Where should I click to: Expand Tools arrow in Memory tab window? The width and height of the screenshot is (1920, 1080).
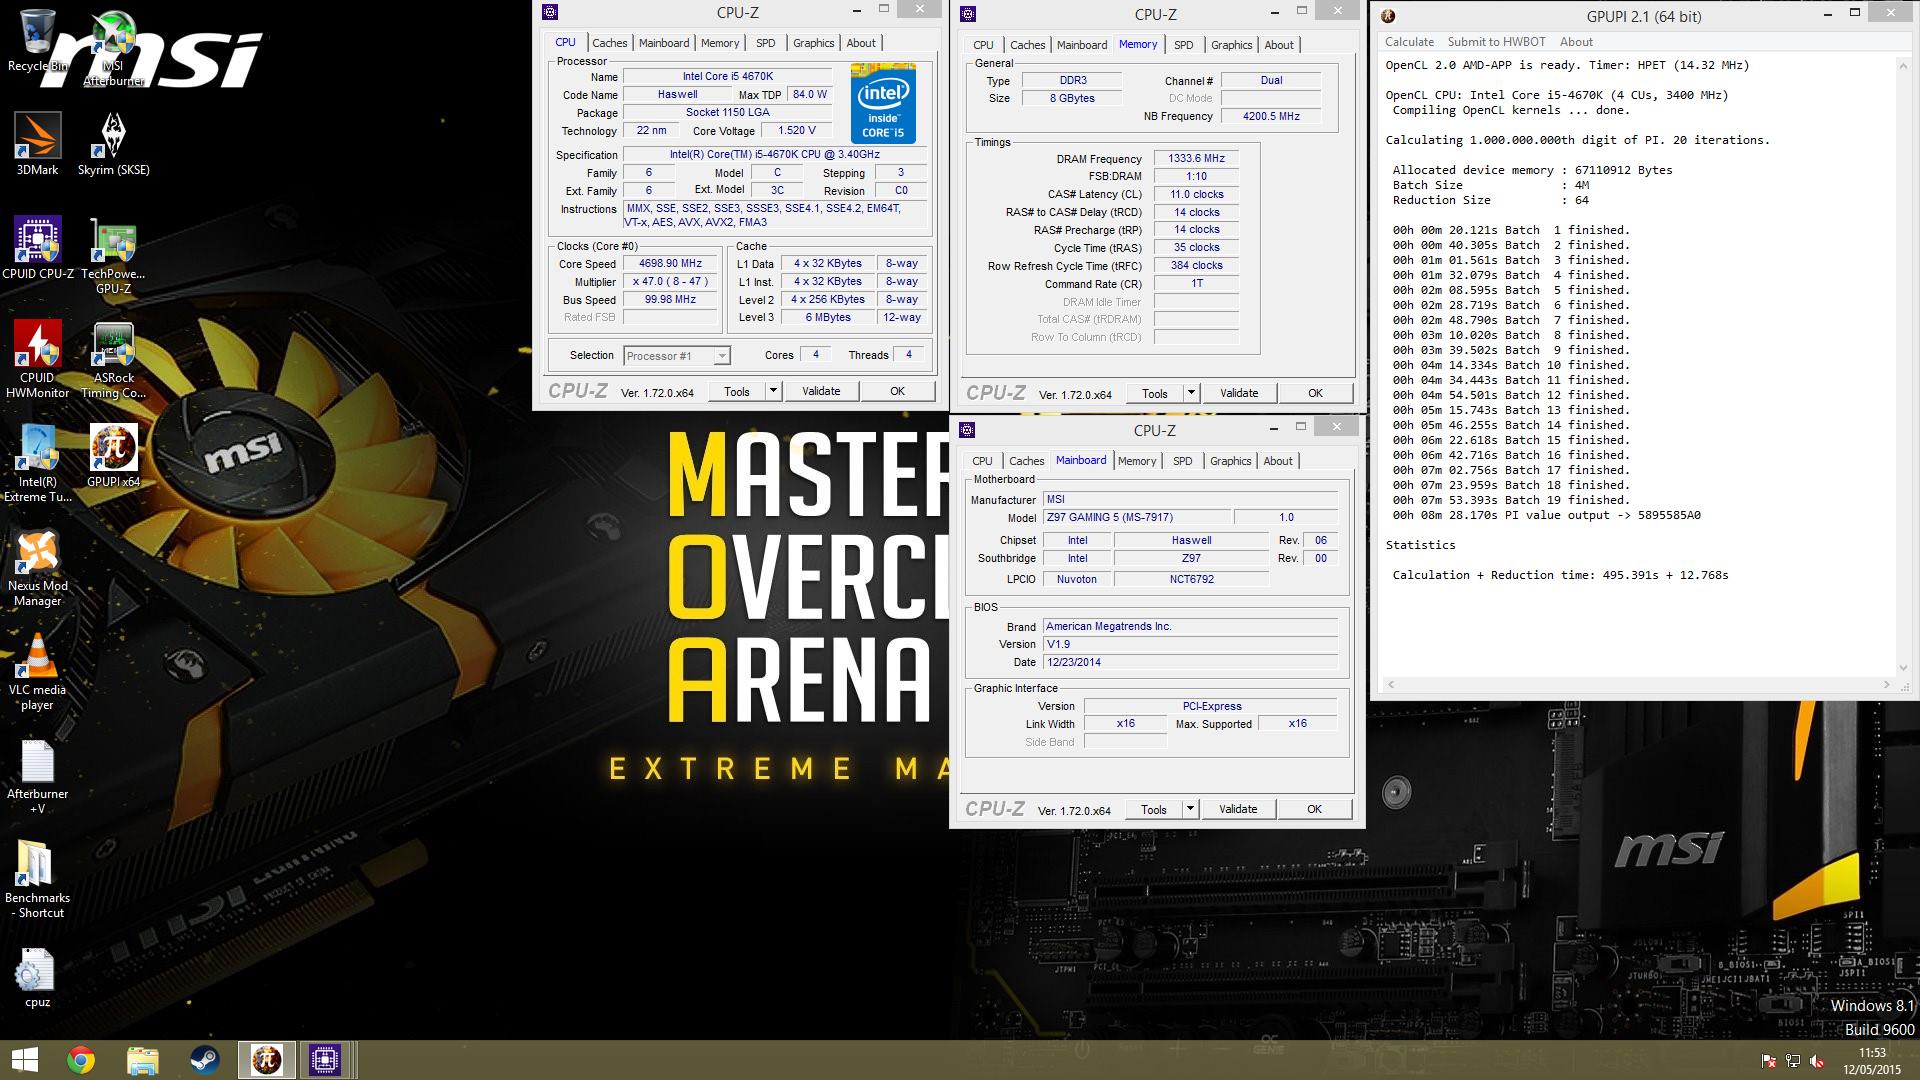[x=1191, y=393]
